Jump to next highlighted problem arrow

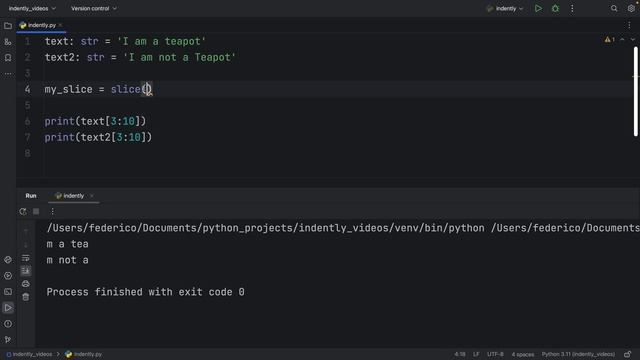[x=633, y=40]
